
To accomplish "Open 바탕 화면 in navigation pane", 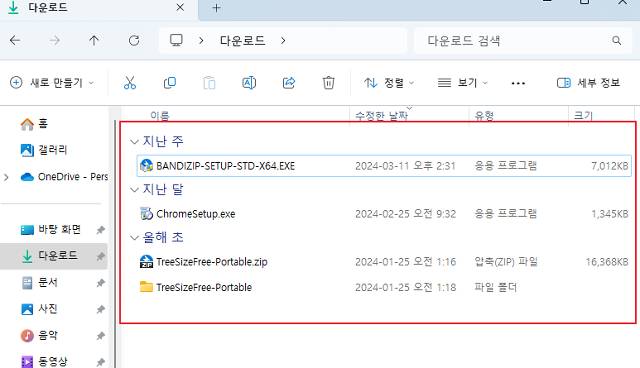I will pyautogui.click(x=51, y=230).
